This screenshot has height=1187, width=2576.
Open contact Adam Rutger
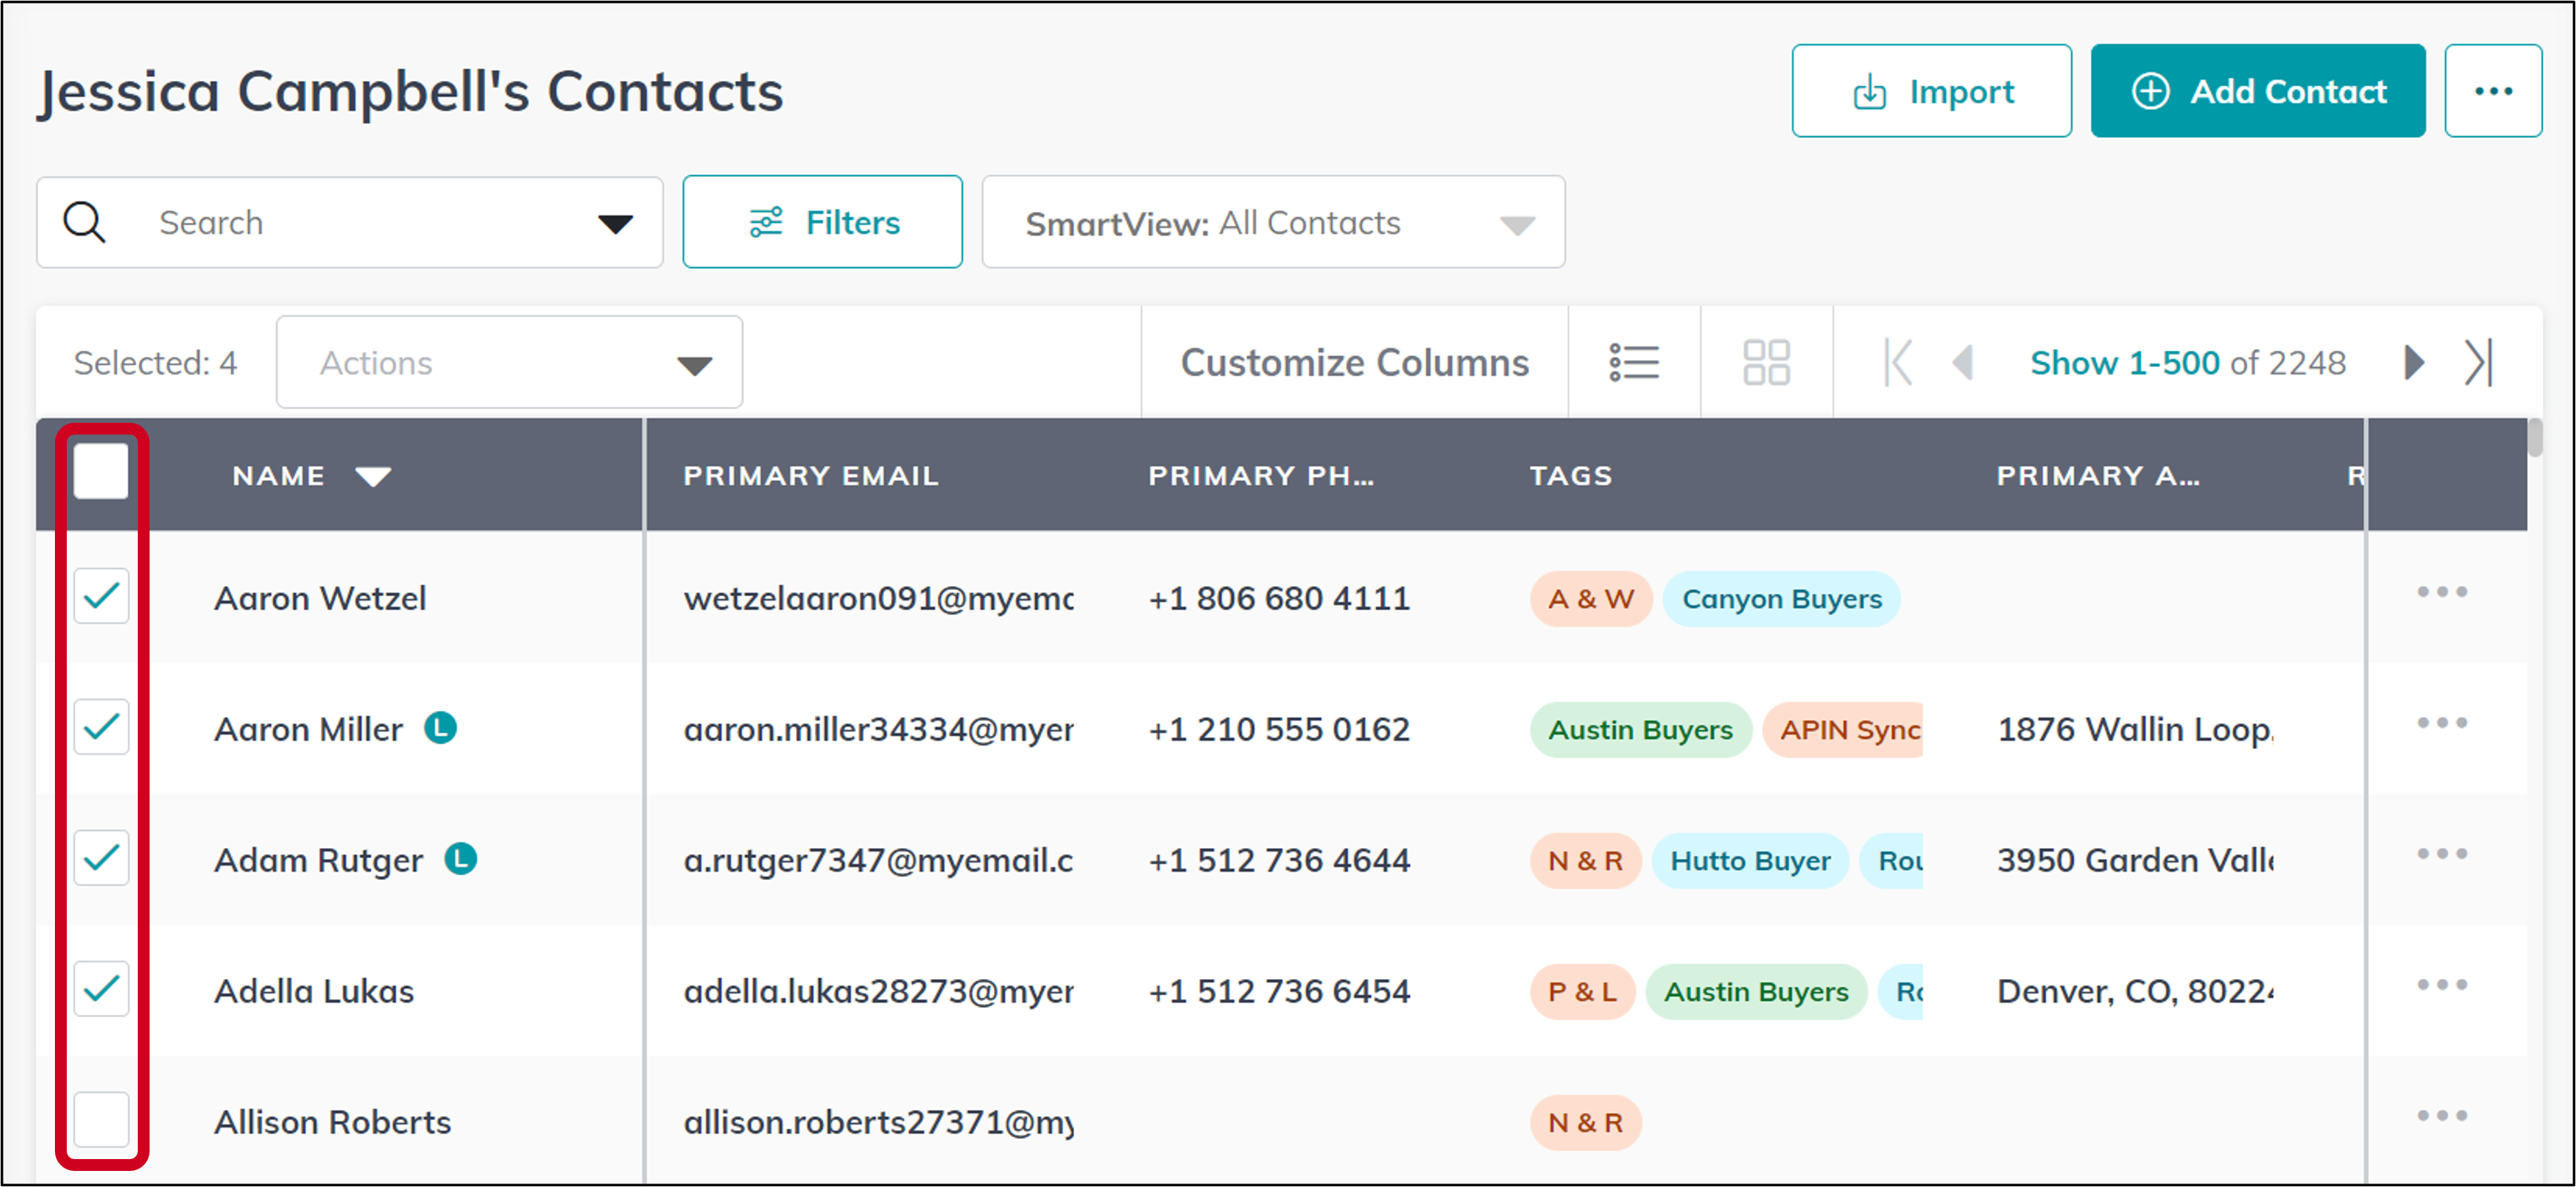pos(318,860)
